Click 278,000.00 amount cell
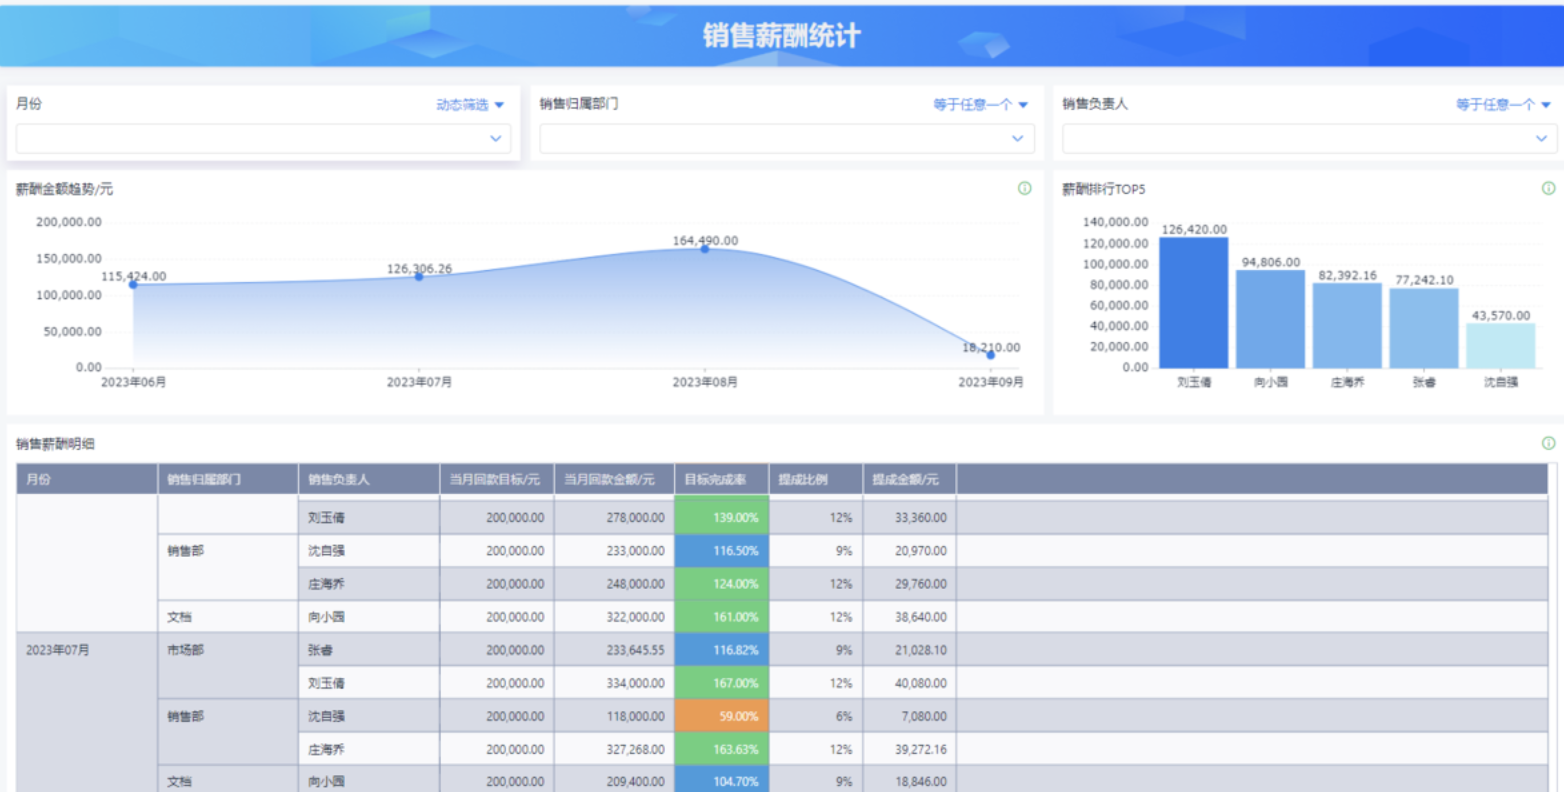Image resolution: width=1564 pixels, height=792 pixels. pos(614,517)
